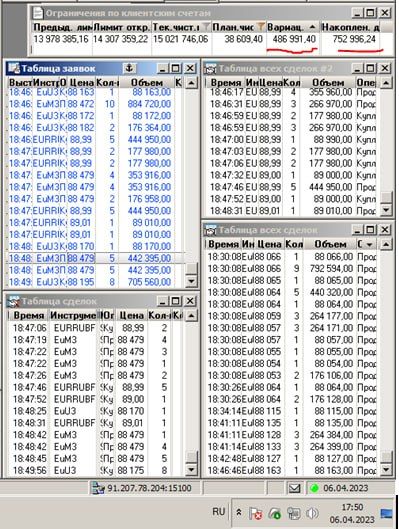The height and width of the screenshot is (529, 399).
Task: Click the План.чис column filter icon
Action: click(x=260, y=27)
